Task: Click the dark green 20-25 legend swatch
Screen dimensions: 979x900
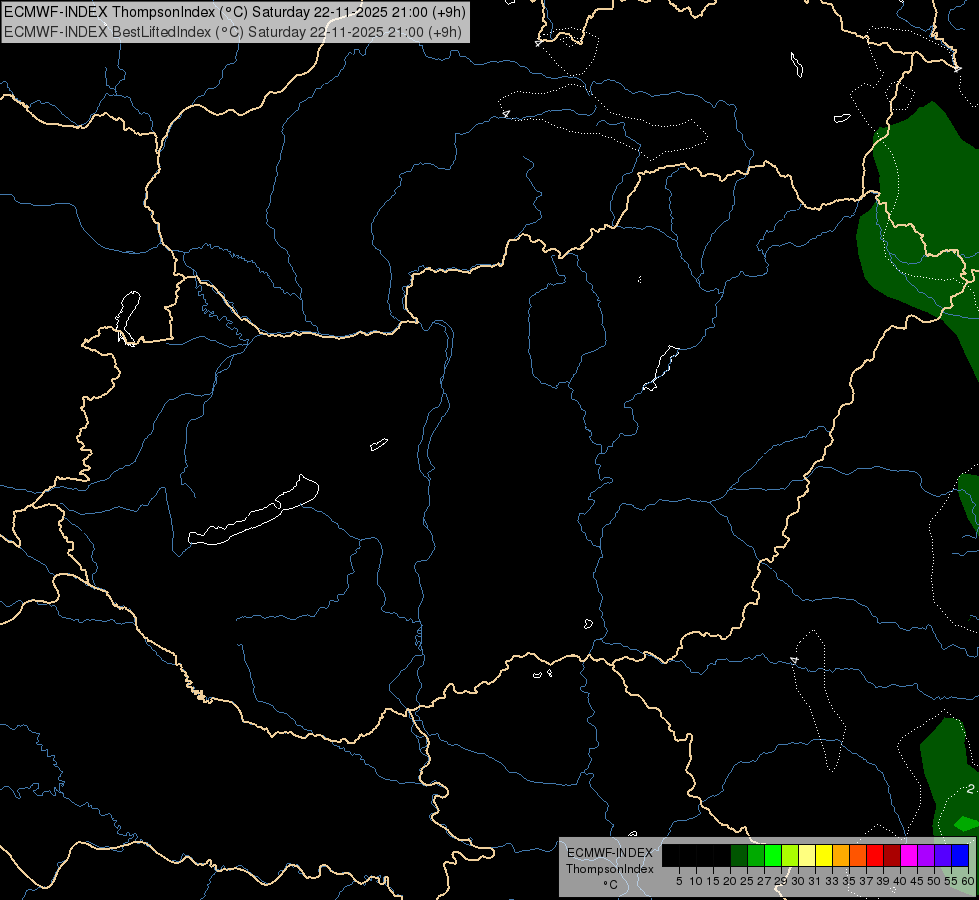Action: point(739,855)
